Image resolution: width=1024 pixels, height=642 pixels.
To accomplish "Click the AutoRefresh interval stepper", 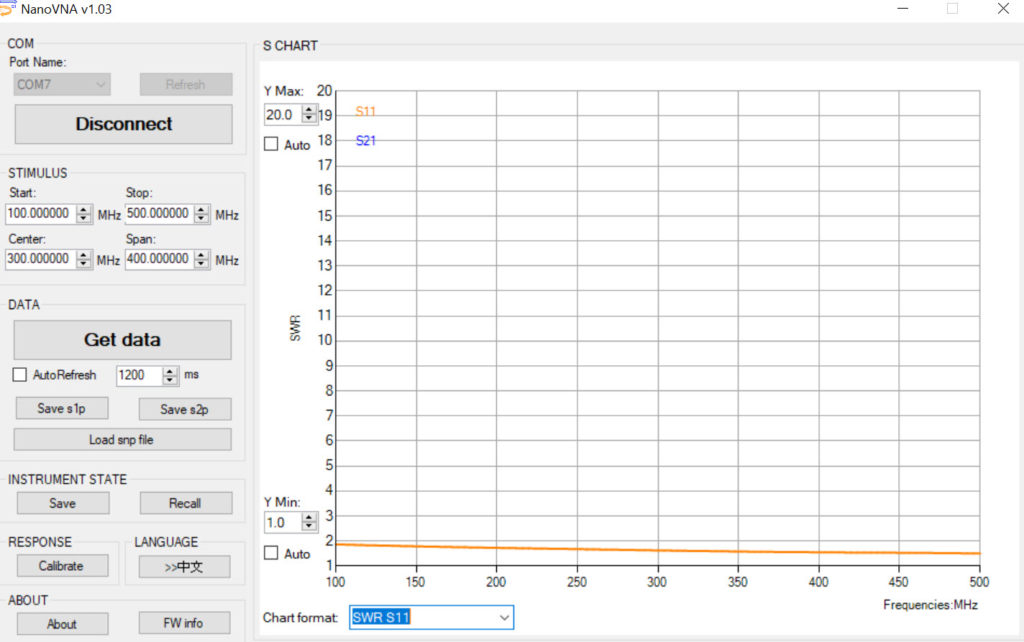I will [x=170, y=375].
